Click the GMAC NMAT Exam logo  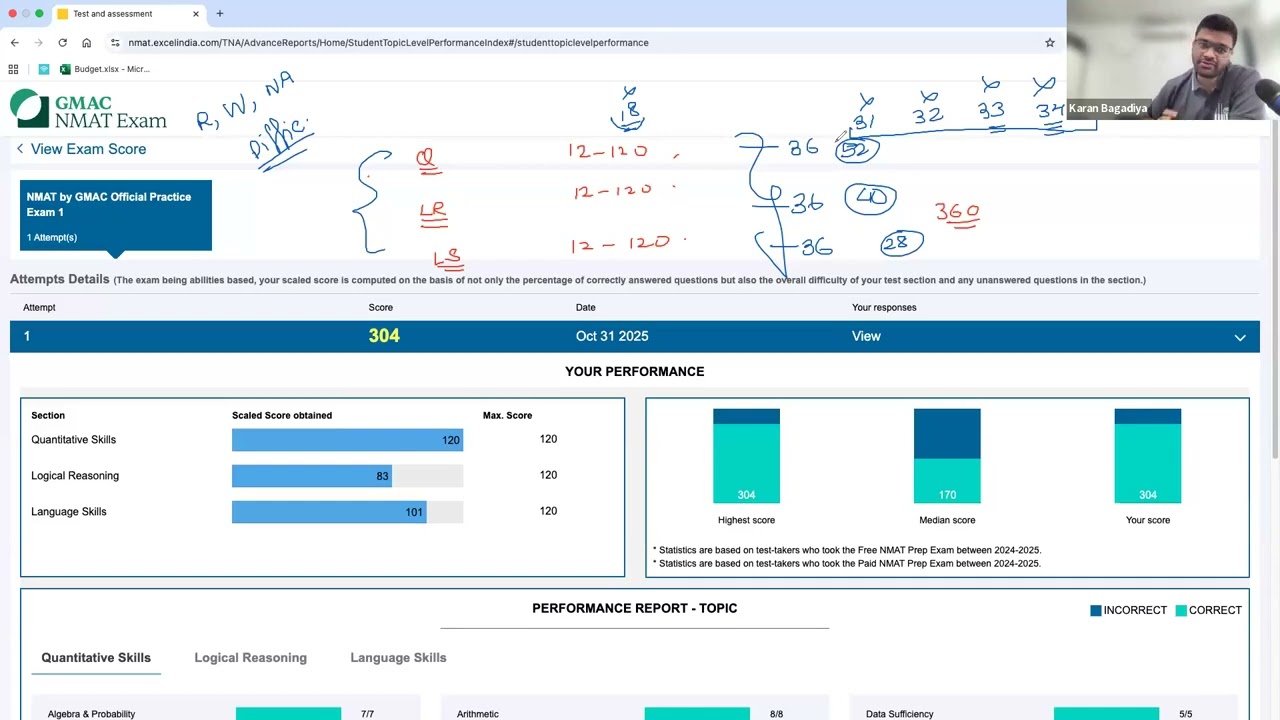88,110
